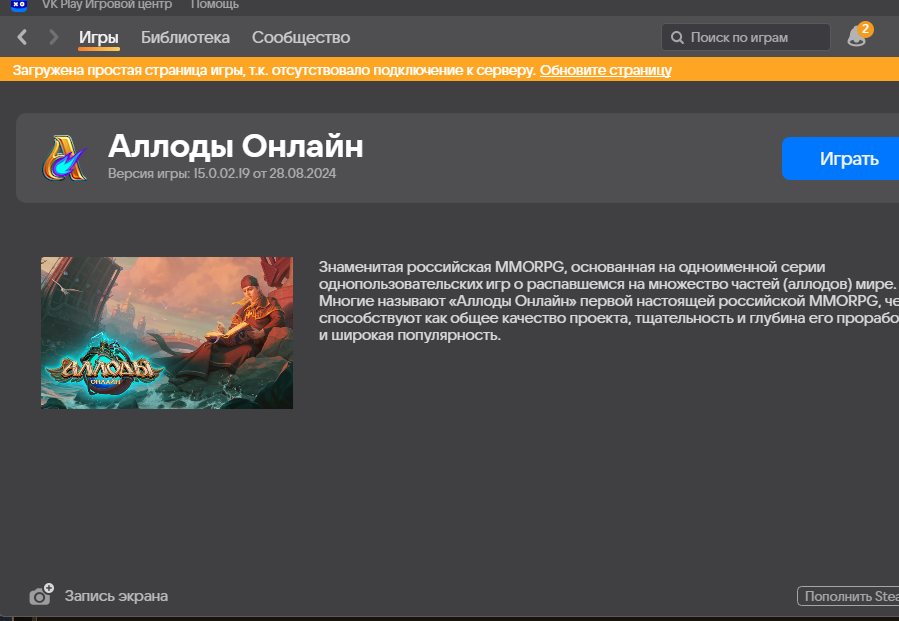Click into the Поиск по играм field
The image size is (899, 621).
[745, 37]
